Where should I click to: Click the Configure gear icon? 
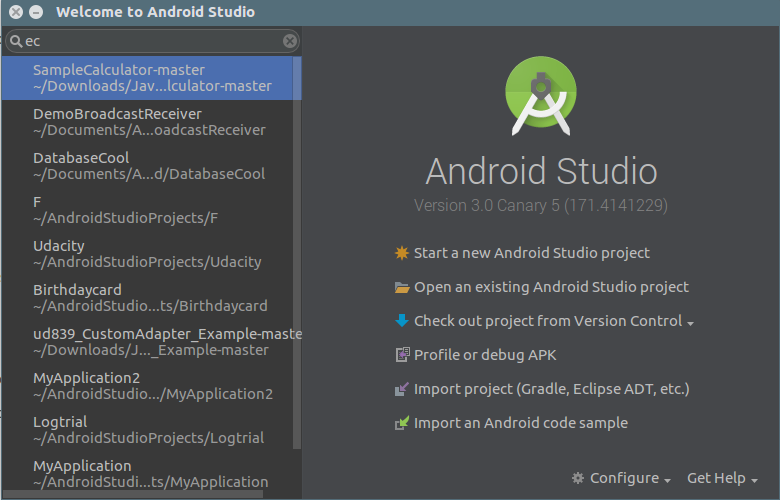click(578, 478)
